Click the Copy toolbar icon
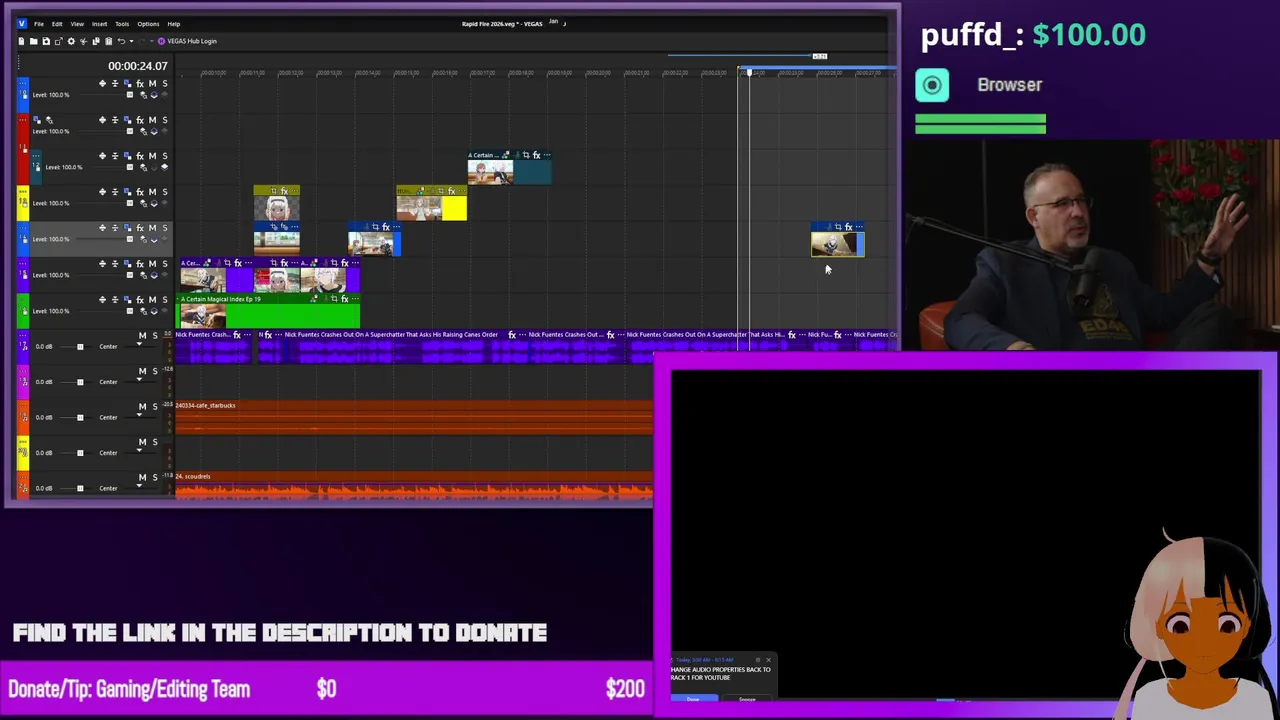 pos(96,41)
